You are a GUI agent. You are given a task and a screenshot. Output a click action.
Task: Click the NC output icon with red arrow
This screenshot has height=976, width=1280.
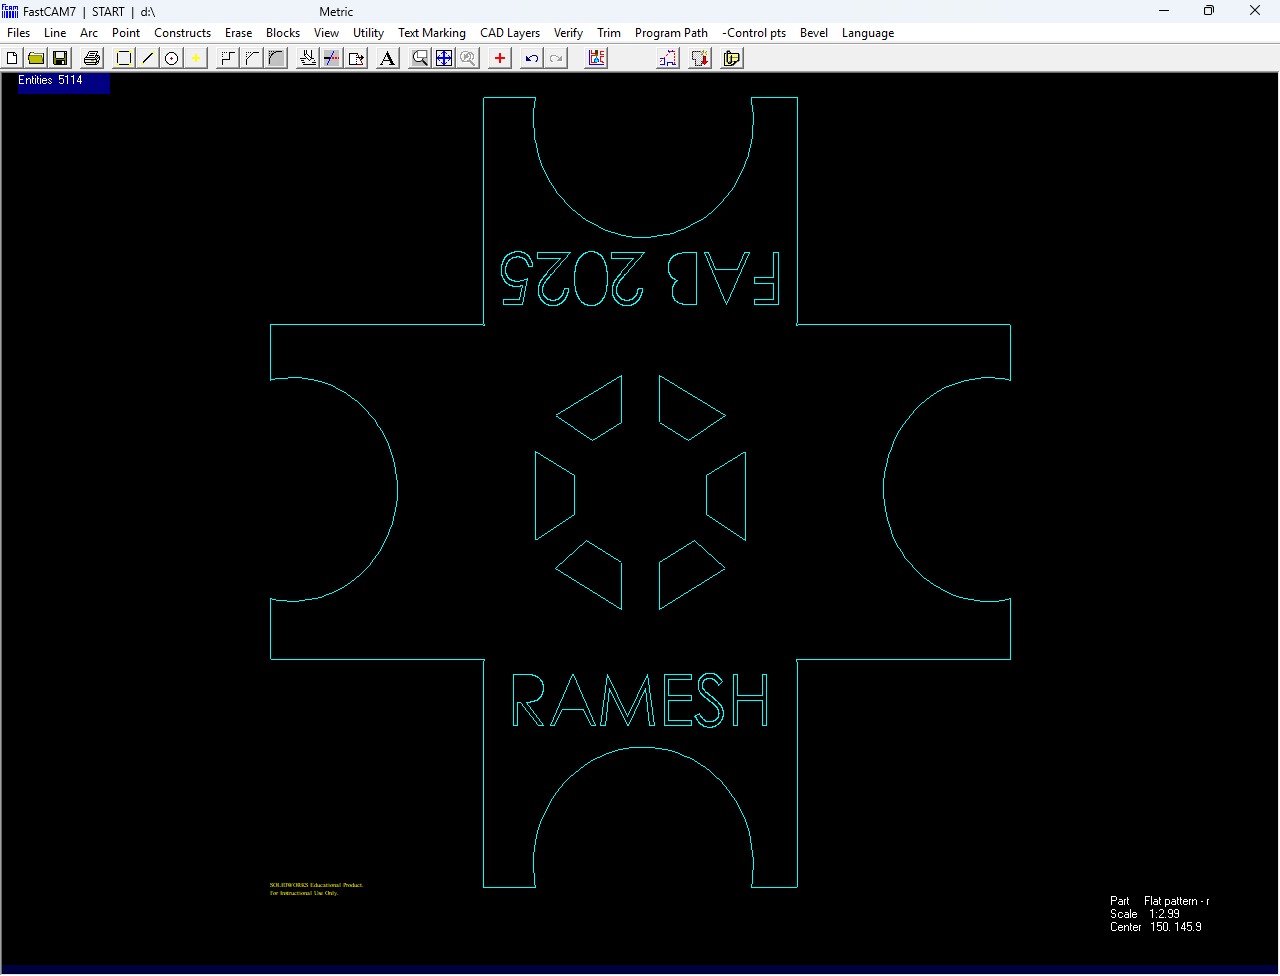click(x=700, y=58)
